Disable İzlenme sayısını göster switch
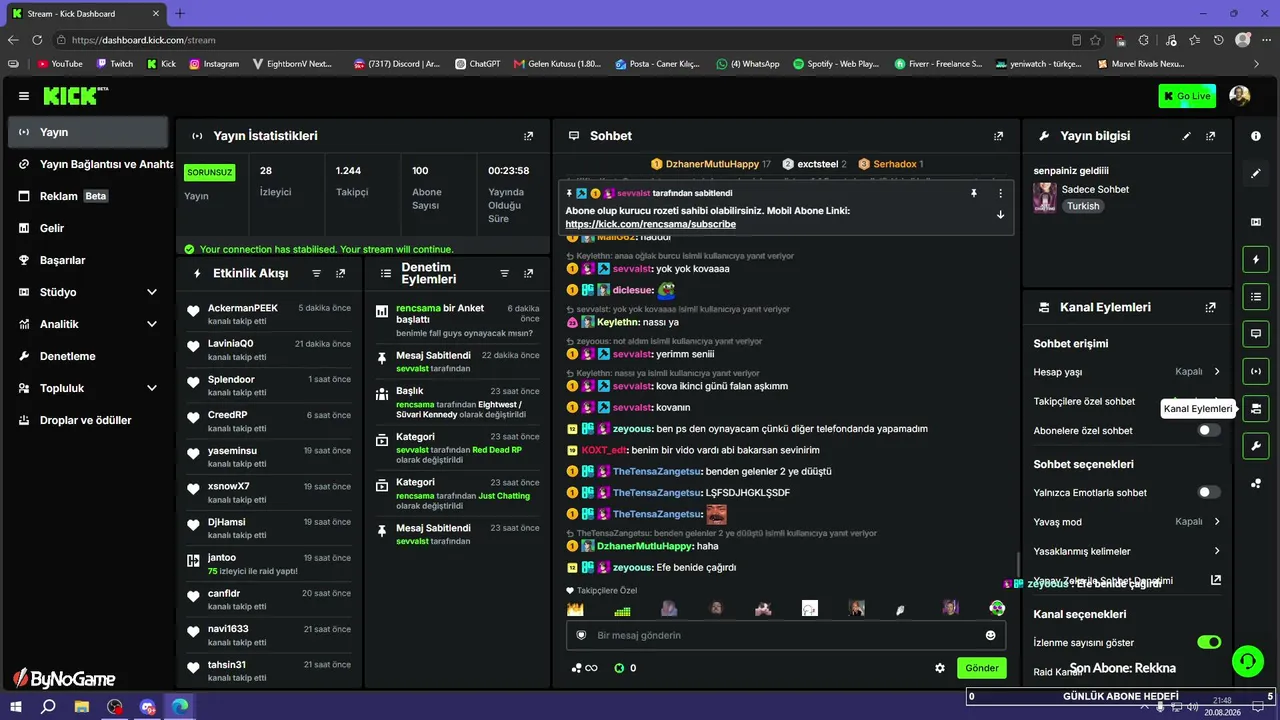This screenshot has width=1280, height=720. coord(1209,642)
